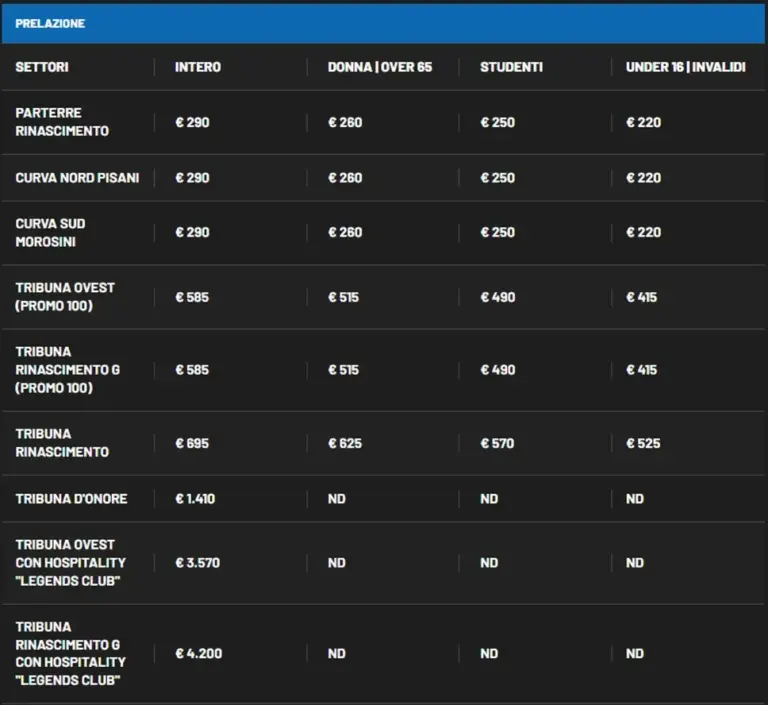Select the Parterre Rinascimento row label
Viewport: 768px width, 705px height.
click(62, 122)
